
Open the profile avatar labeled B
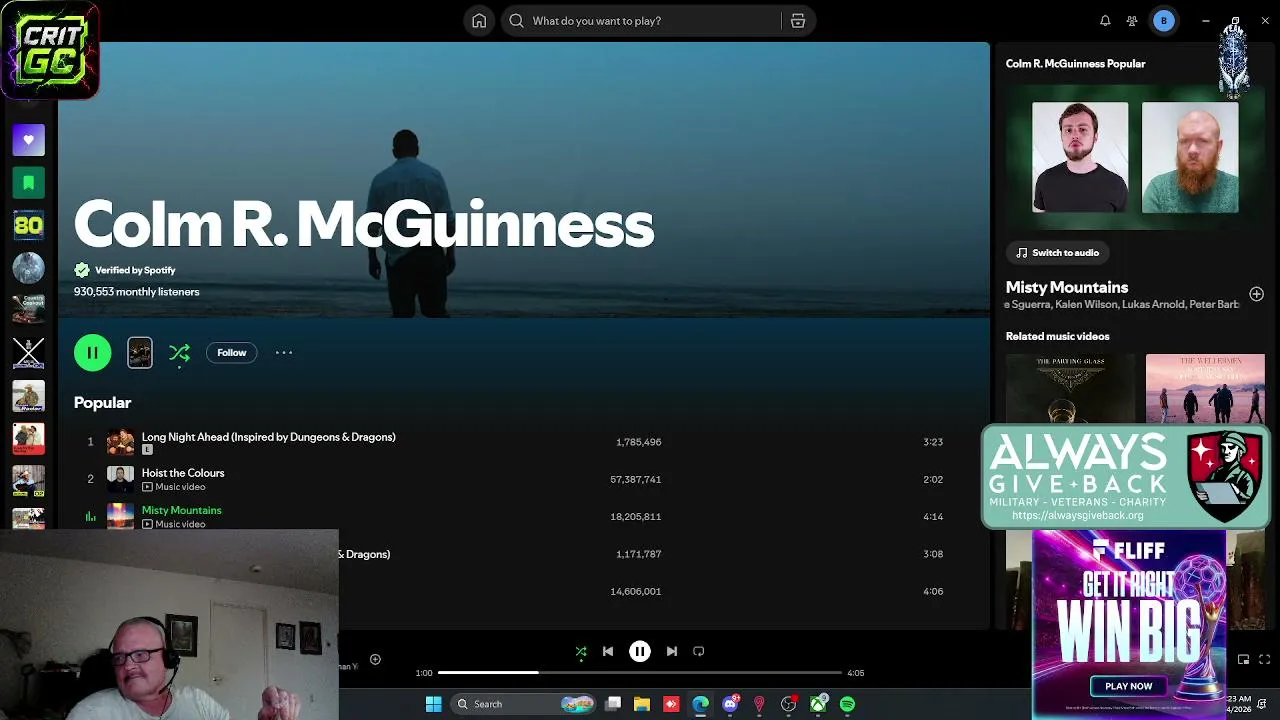point(1163,21)
